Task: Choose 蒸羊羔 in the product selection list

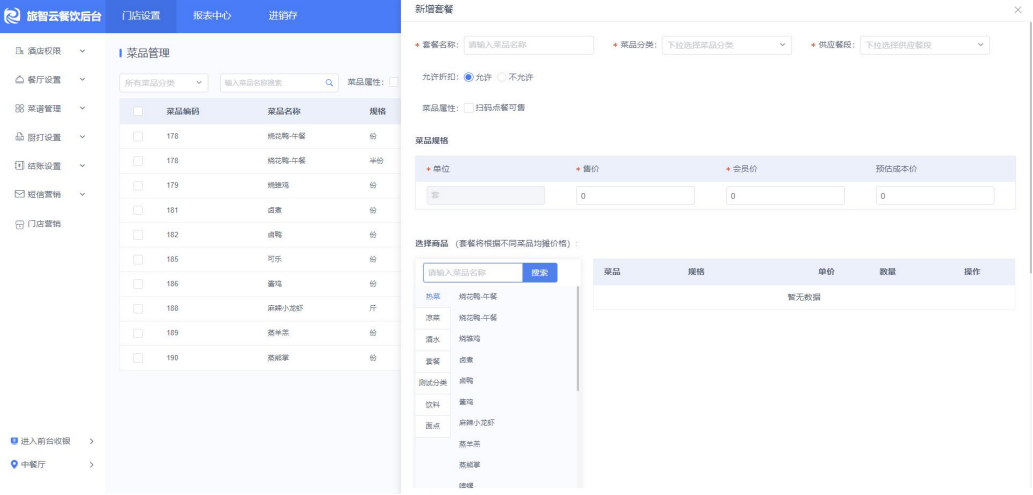Action: (470, 444)
